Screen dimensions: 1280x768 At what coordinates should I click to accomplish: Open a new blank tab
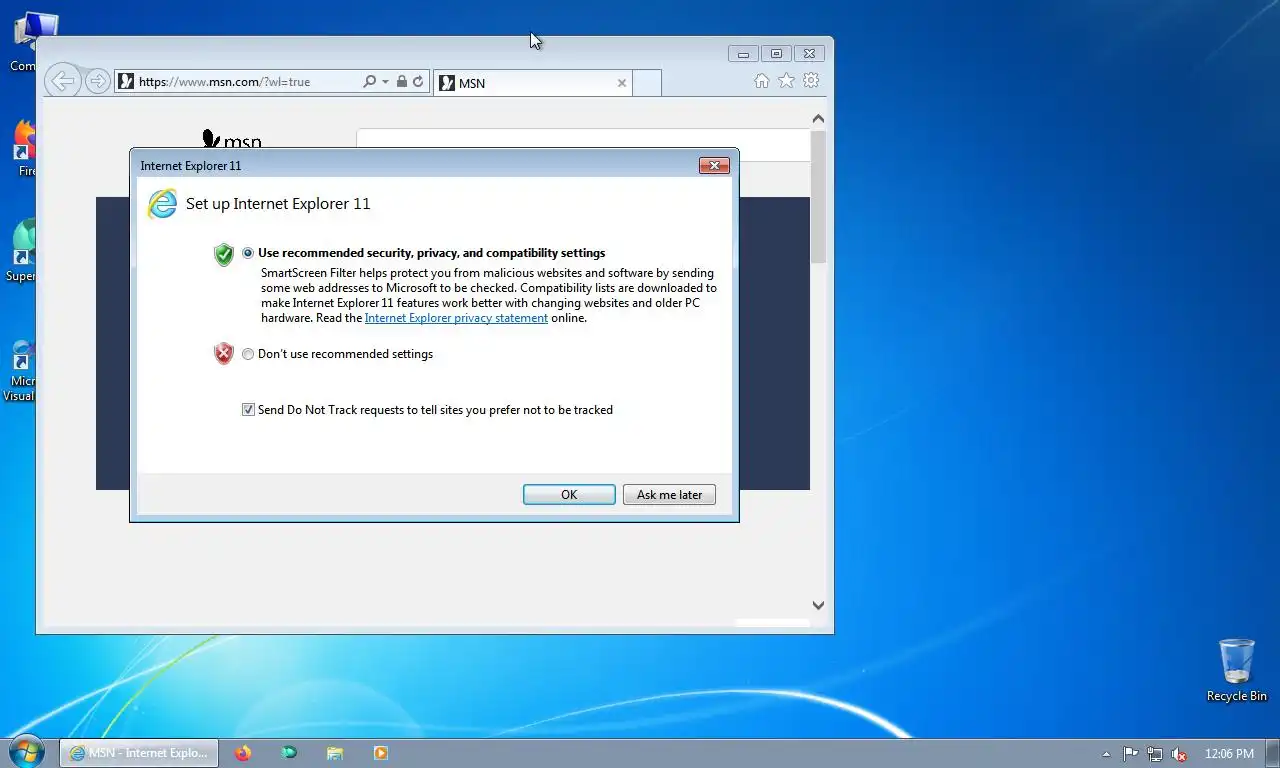pyautogui.click(x=647, y=83)
